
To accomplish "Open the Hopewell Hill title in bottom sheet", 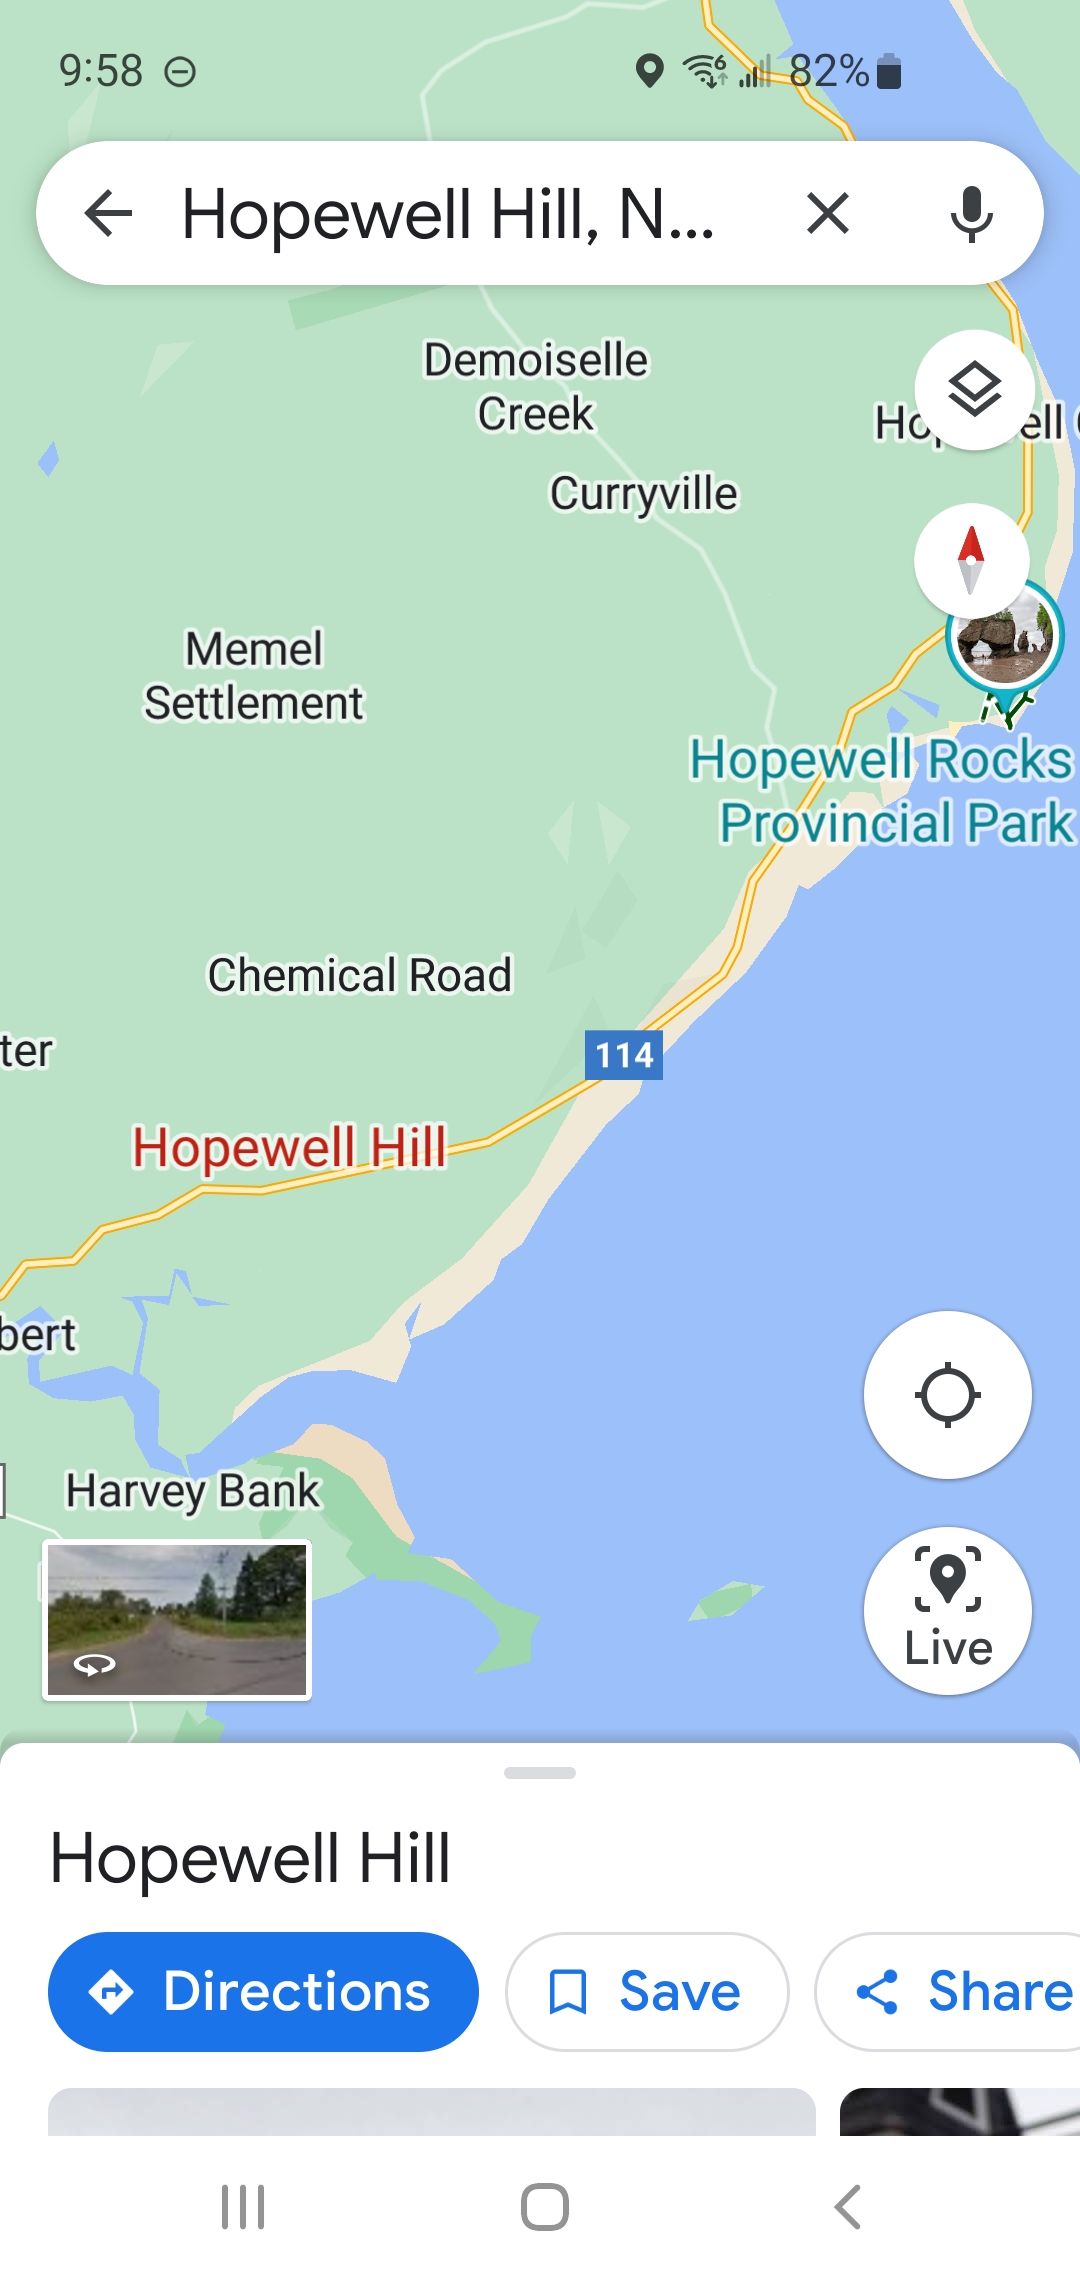I will click(x=250, y=1858).
